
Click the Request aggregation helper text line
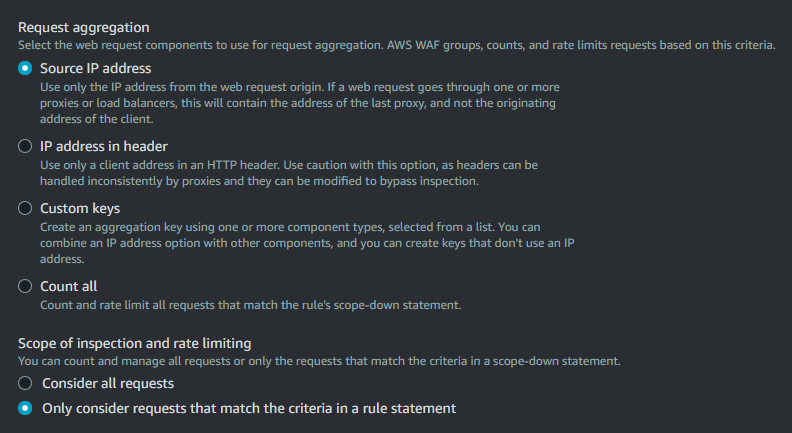(x=395, y=45)
